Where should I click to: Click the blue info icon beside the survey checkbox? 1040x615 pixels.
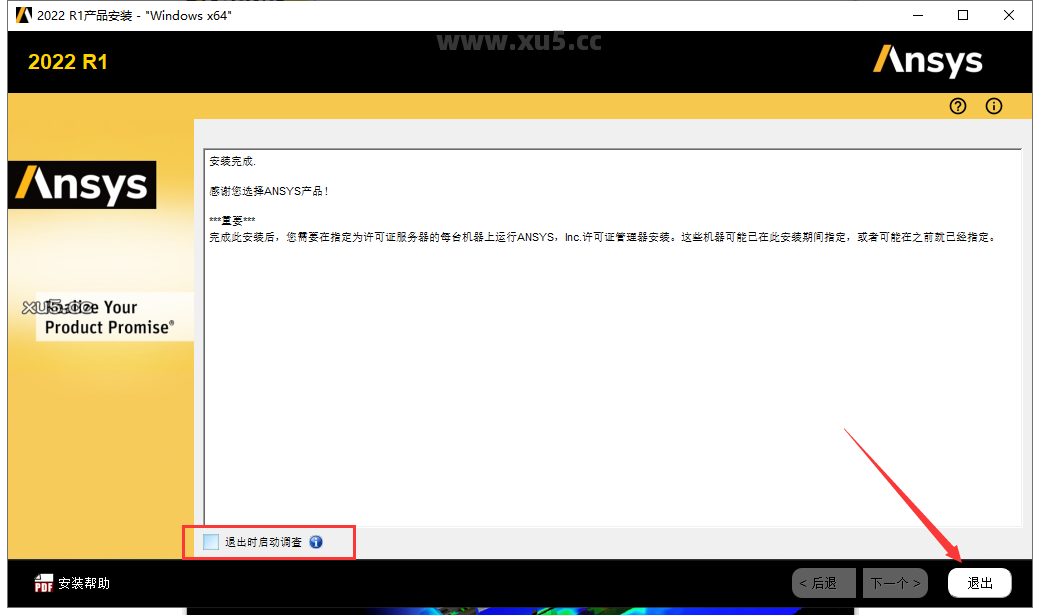tap(316, 542)
